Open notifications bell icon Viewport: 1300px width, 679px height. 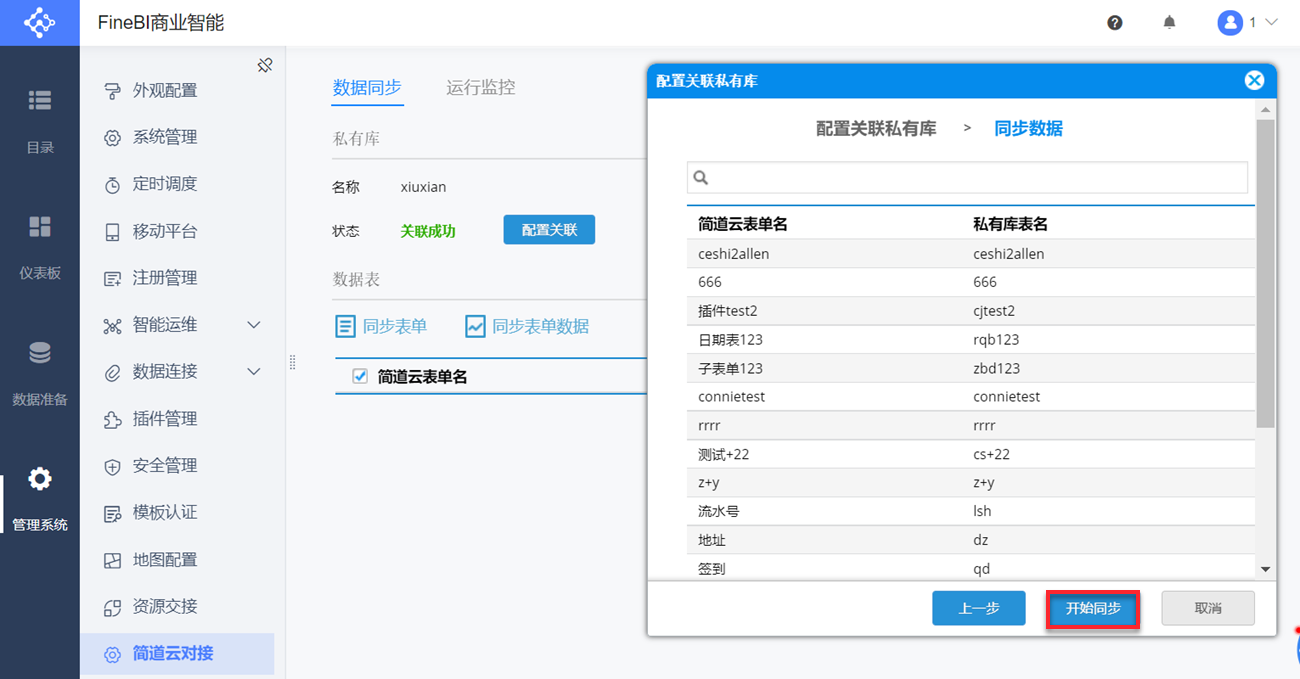click(x=1169, y=22)
